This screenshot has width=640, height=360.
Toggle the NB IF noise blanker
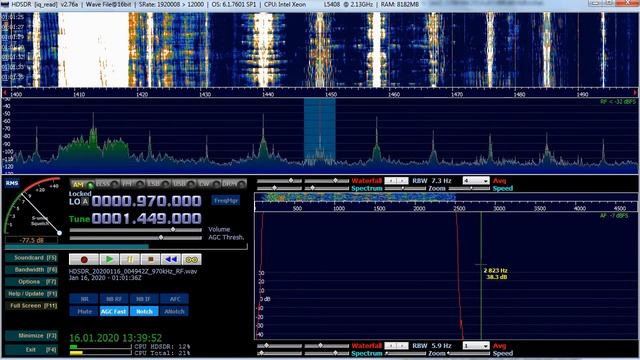pos(144,299)
